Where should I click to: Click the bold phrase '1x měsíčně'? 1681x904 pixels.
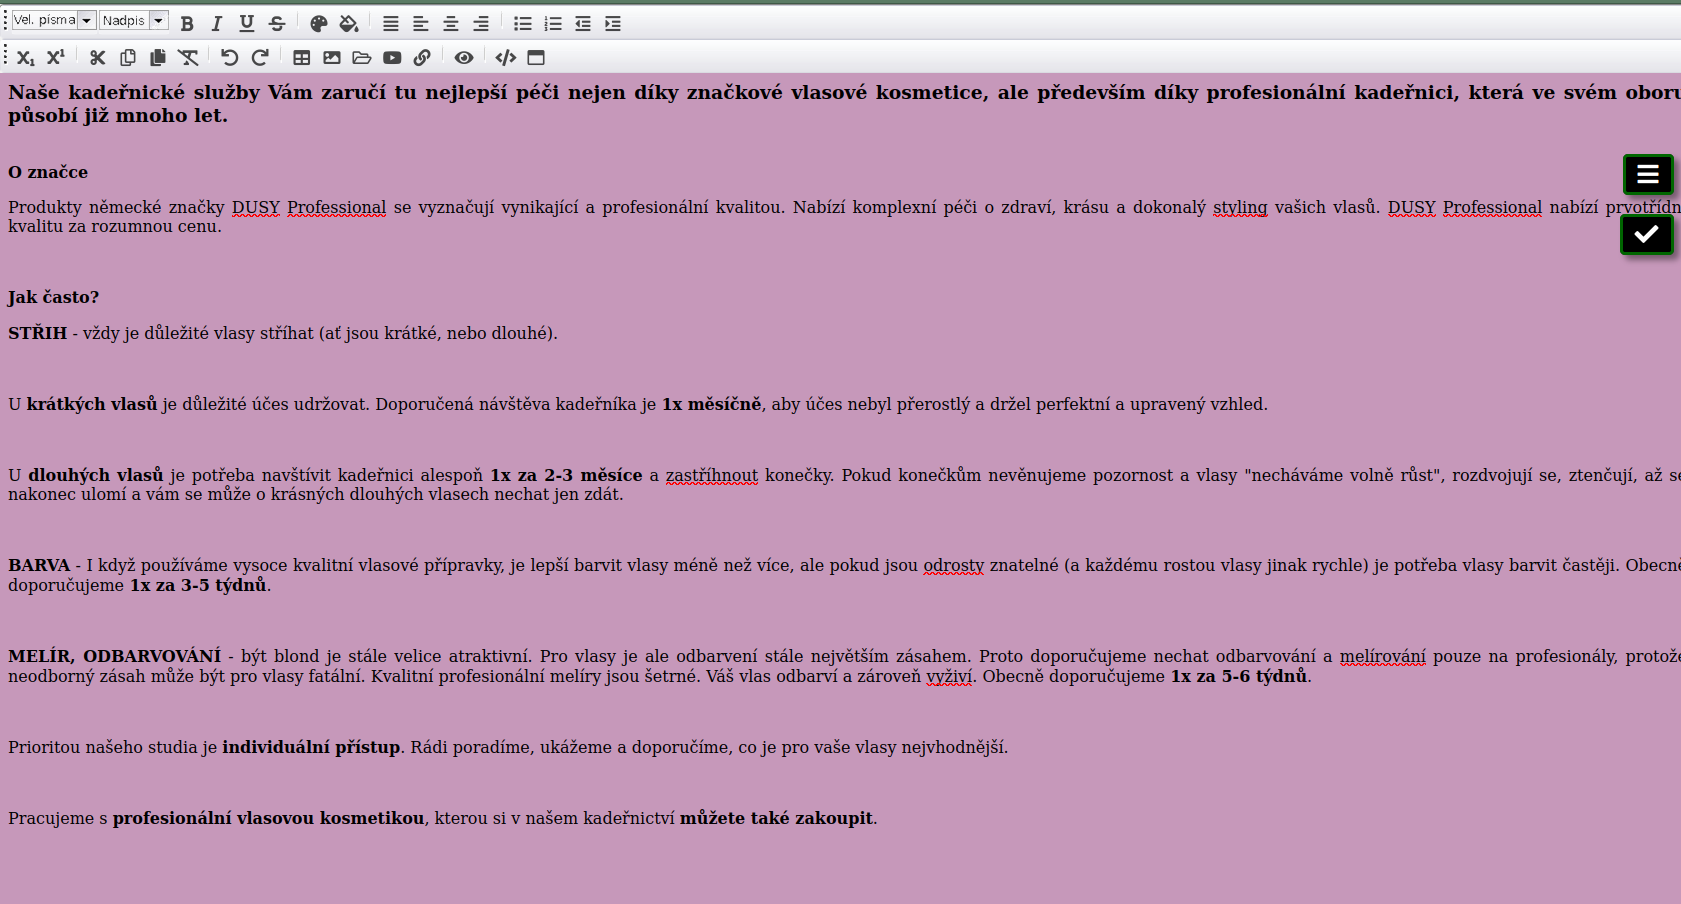click(x=712, y=404)
